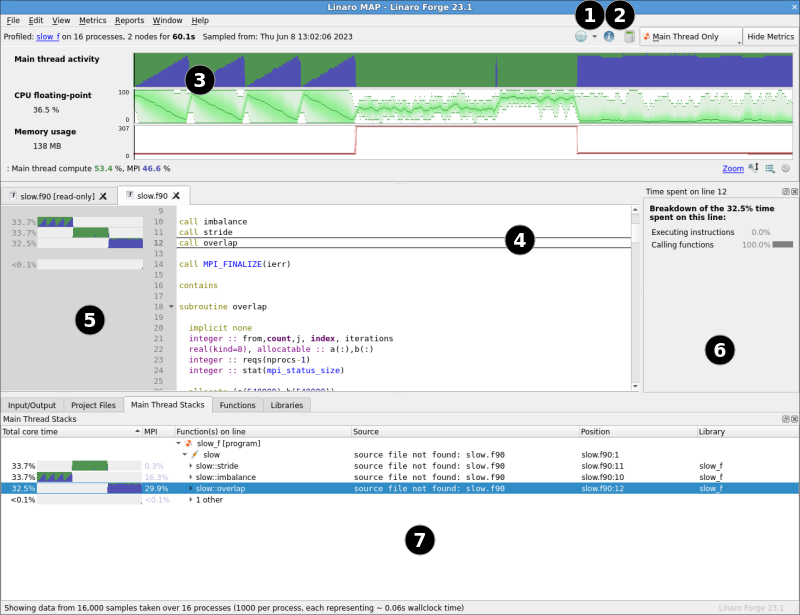
Task: Open the Help menu
Action: click(200, 20)
